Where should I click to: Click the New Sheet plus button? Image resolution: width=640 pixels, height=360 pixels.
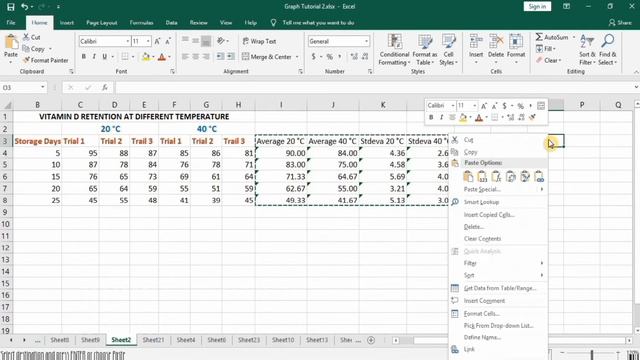(x=371, y=340)
